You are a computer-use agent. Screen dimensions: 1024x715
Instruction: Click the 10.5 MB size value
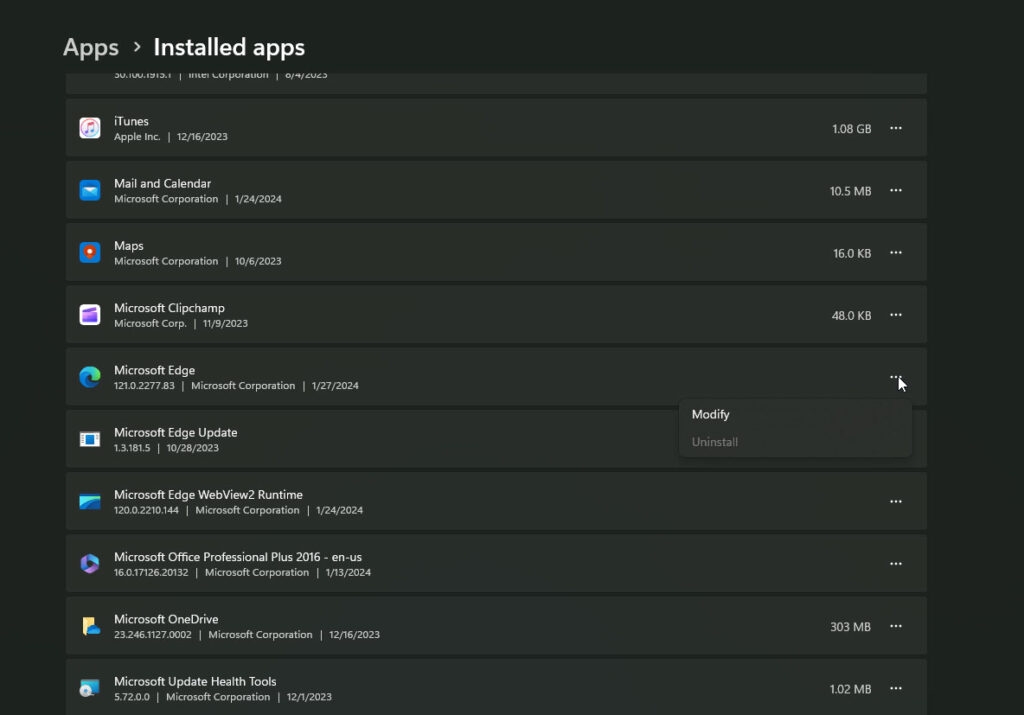coord(850,191)
